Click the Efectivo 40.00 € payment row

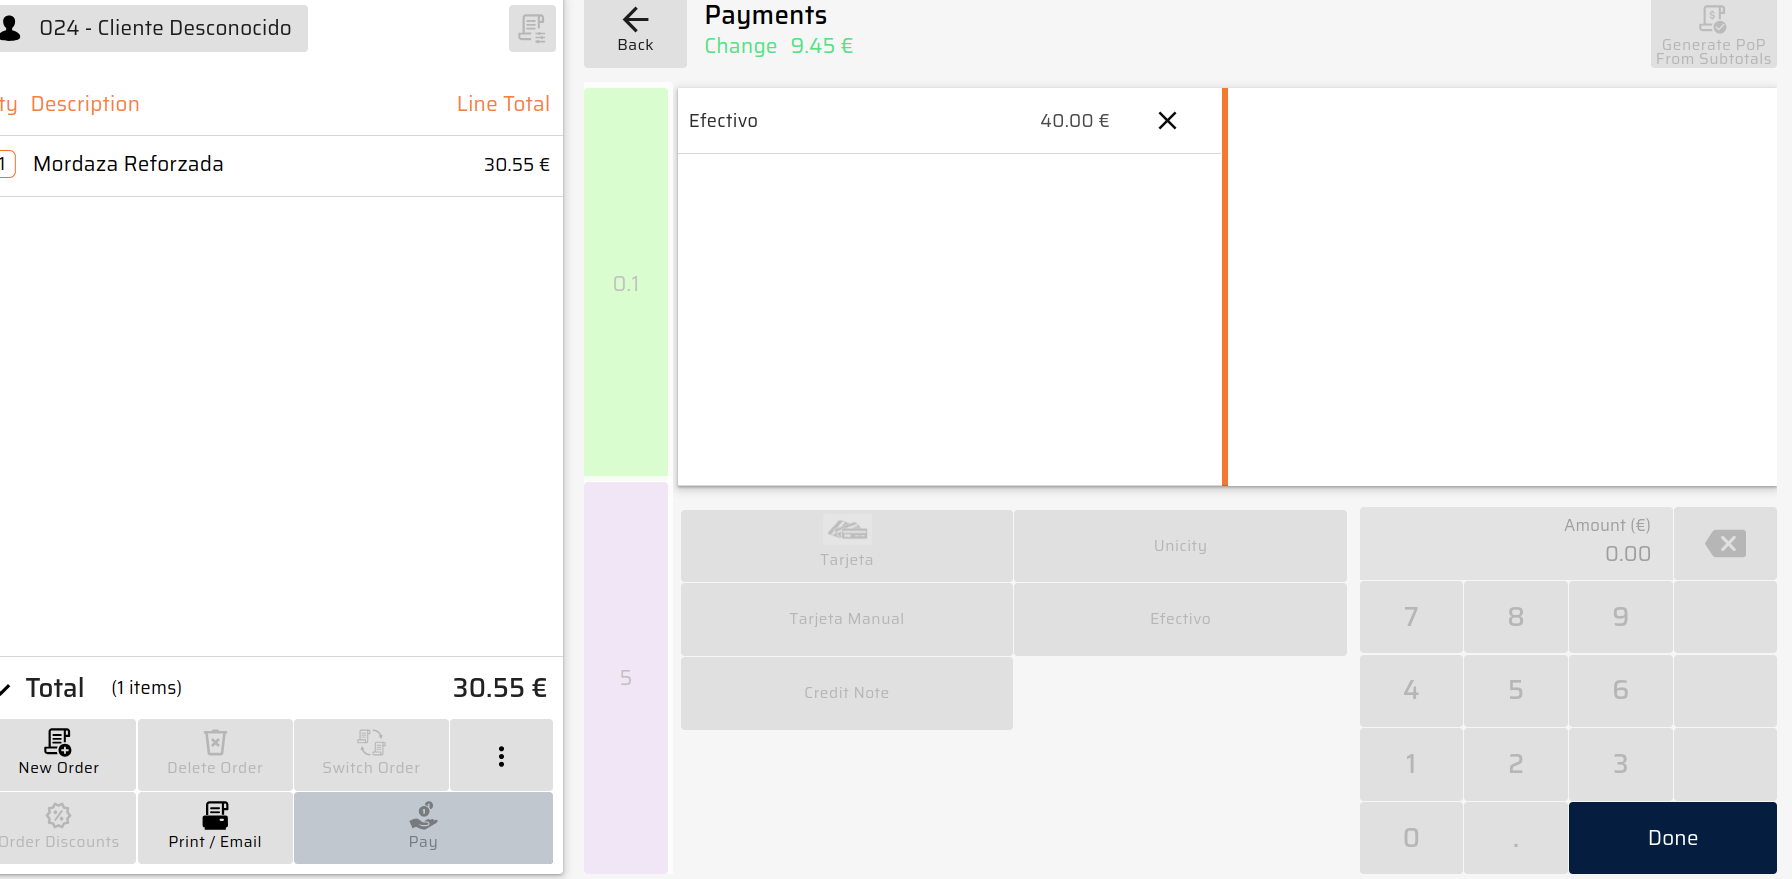pyautogui.click(x=950, y=121)
